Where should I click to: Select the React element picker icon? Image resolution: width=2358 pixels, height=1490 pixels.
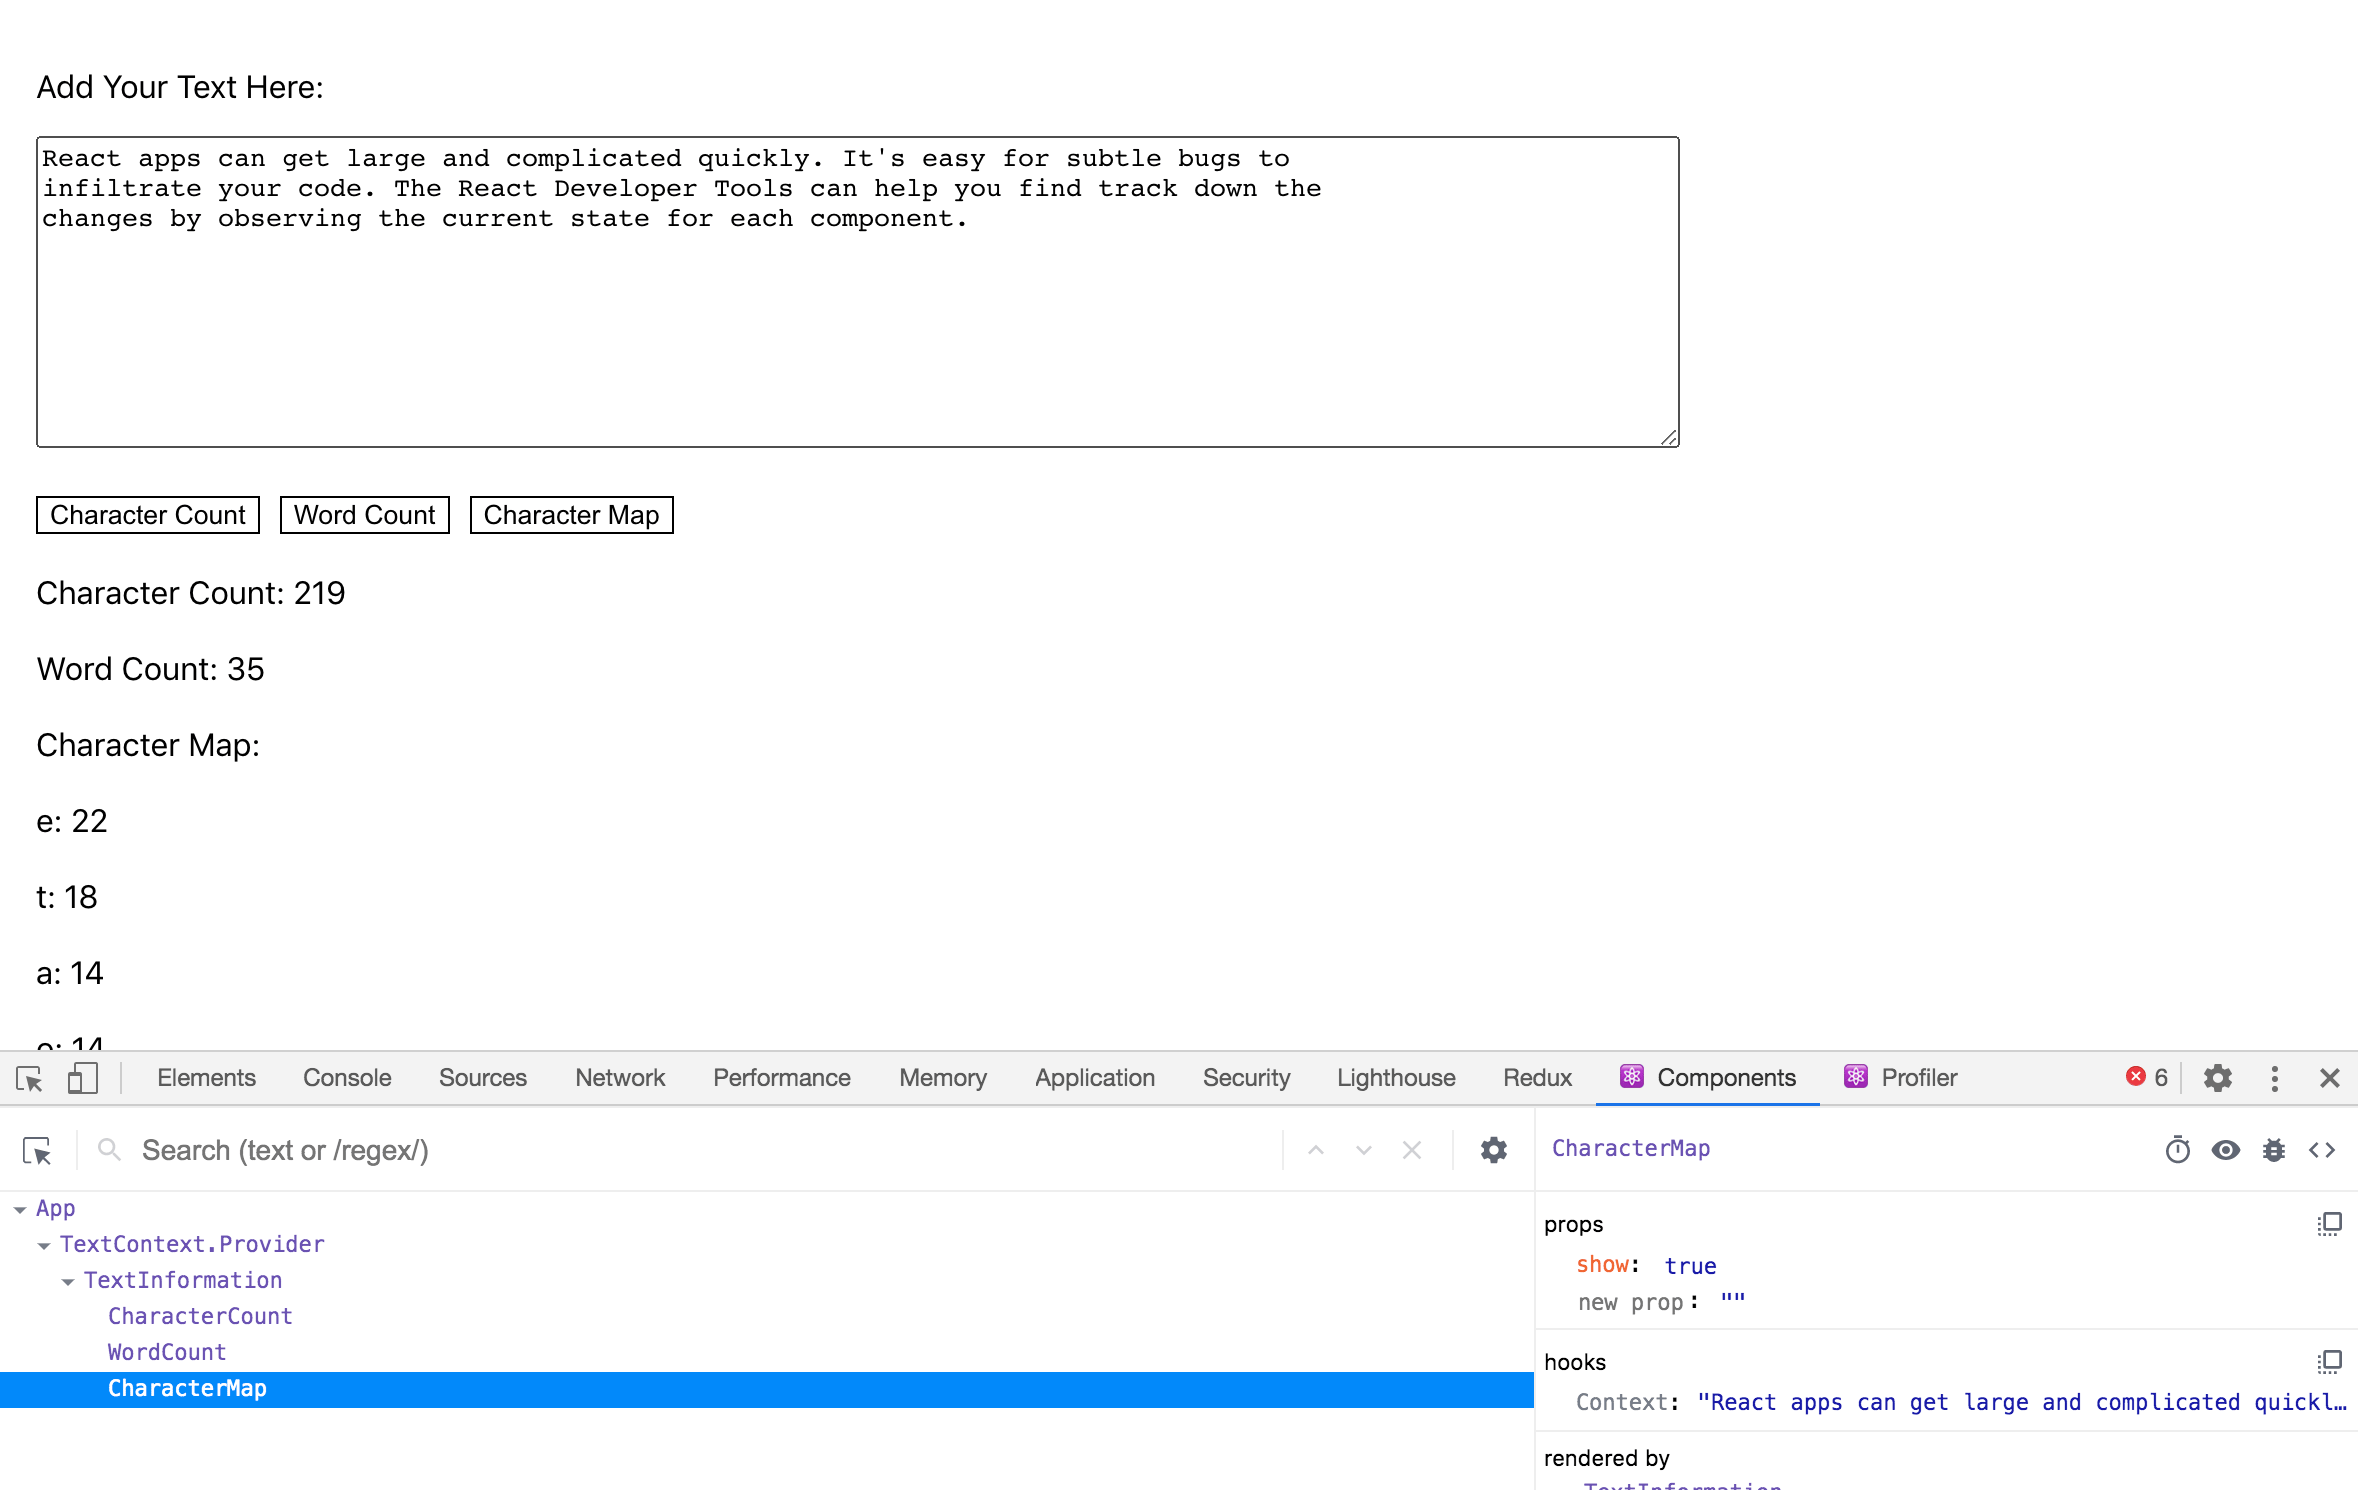point(38,1151)
